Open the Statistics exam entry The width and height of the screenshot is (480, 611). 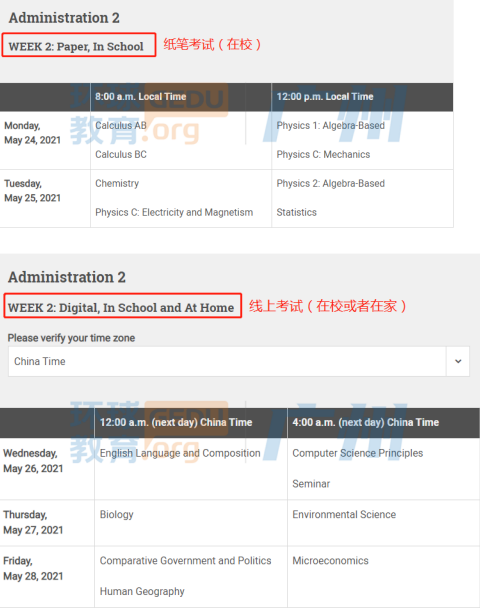click(x=296, y=212)
